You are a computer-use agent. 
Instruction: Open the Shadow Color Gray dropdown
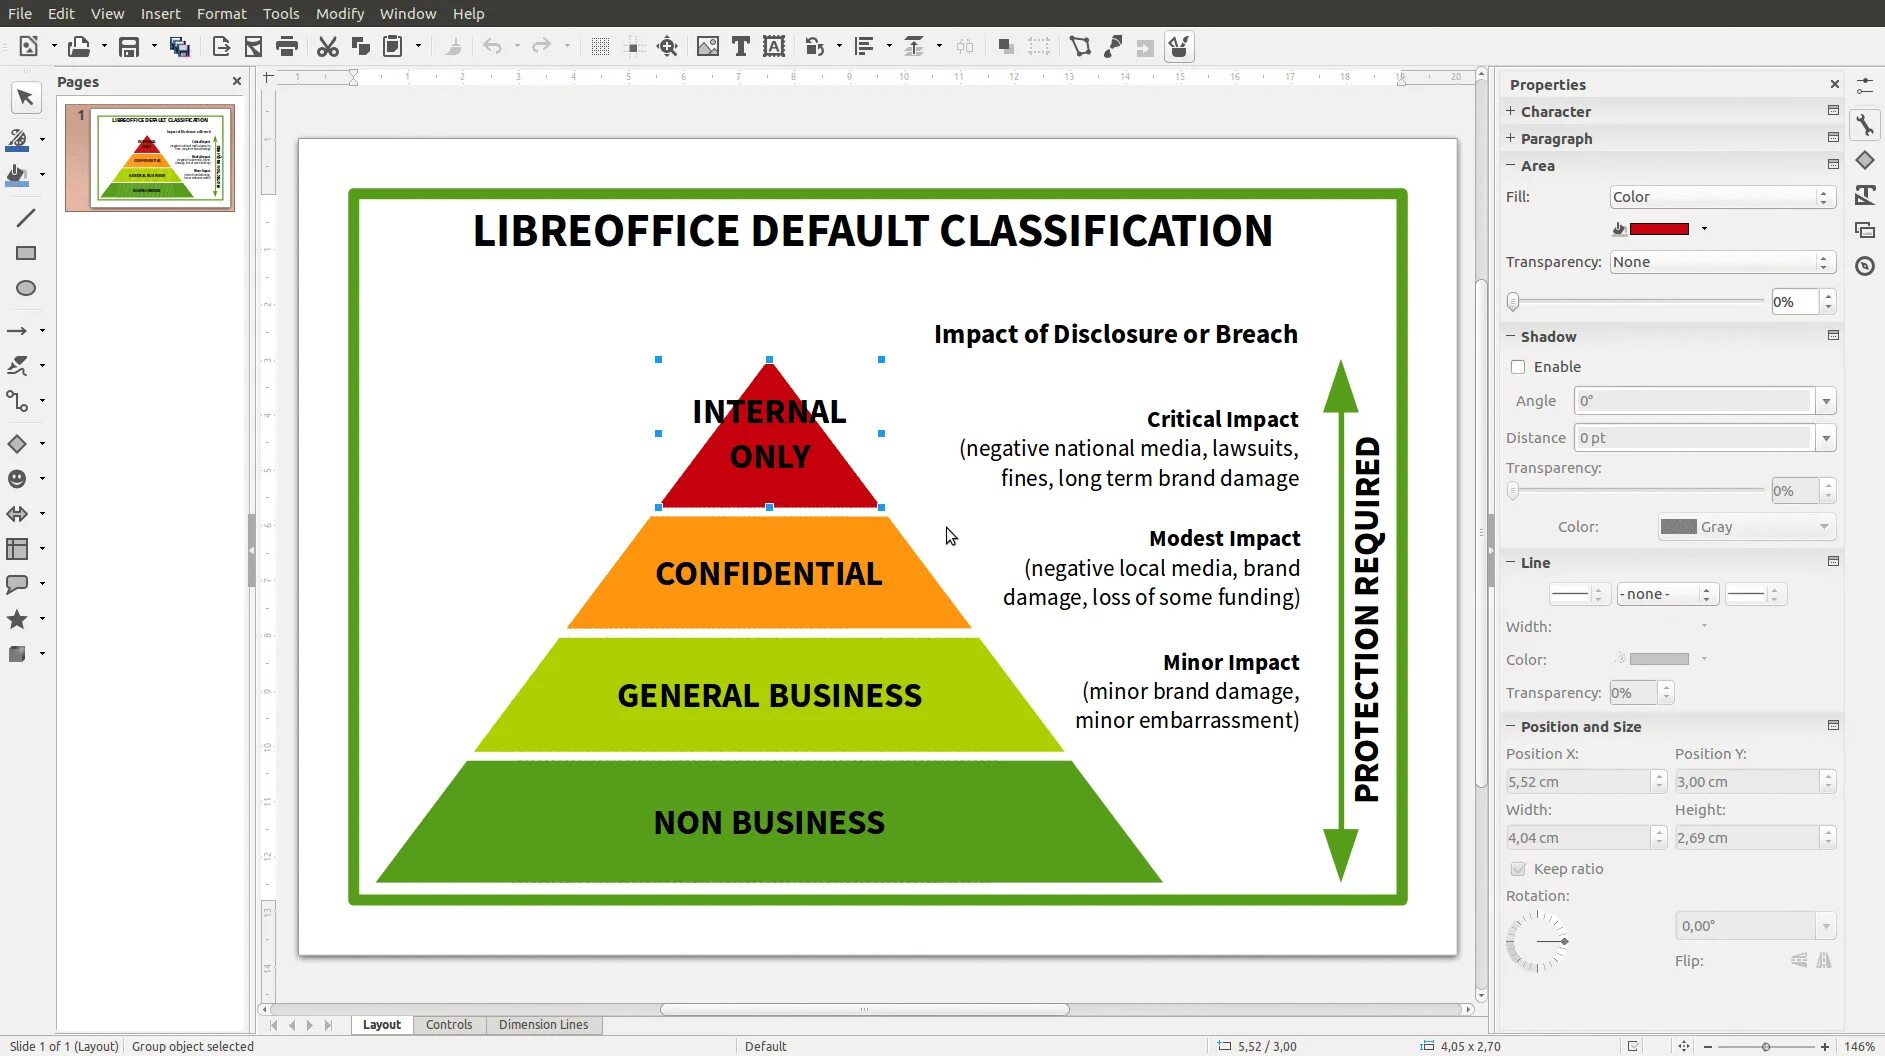1746,527
